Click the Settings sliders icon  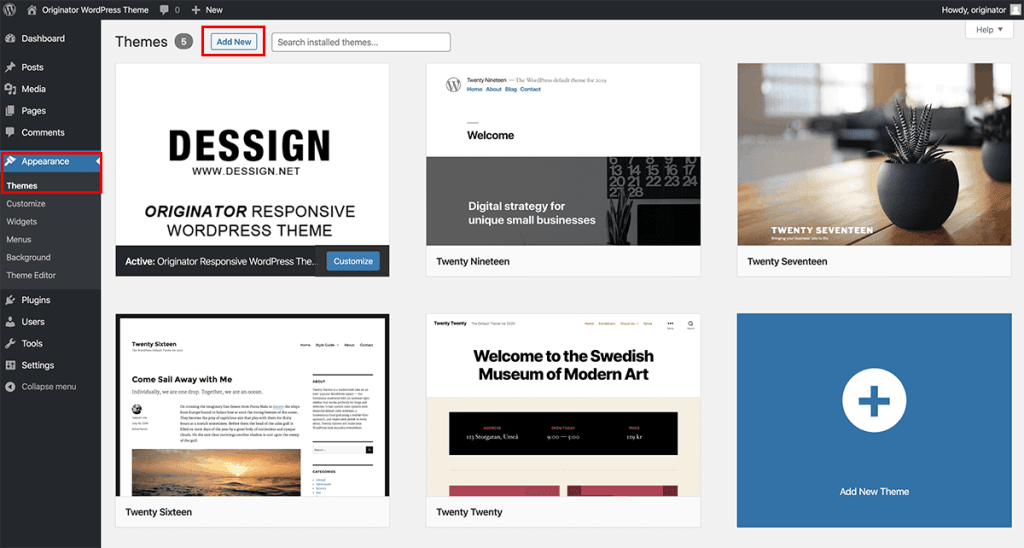tap(10, 365)
